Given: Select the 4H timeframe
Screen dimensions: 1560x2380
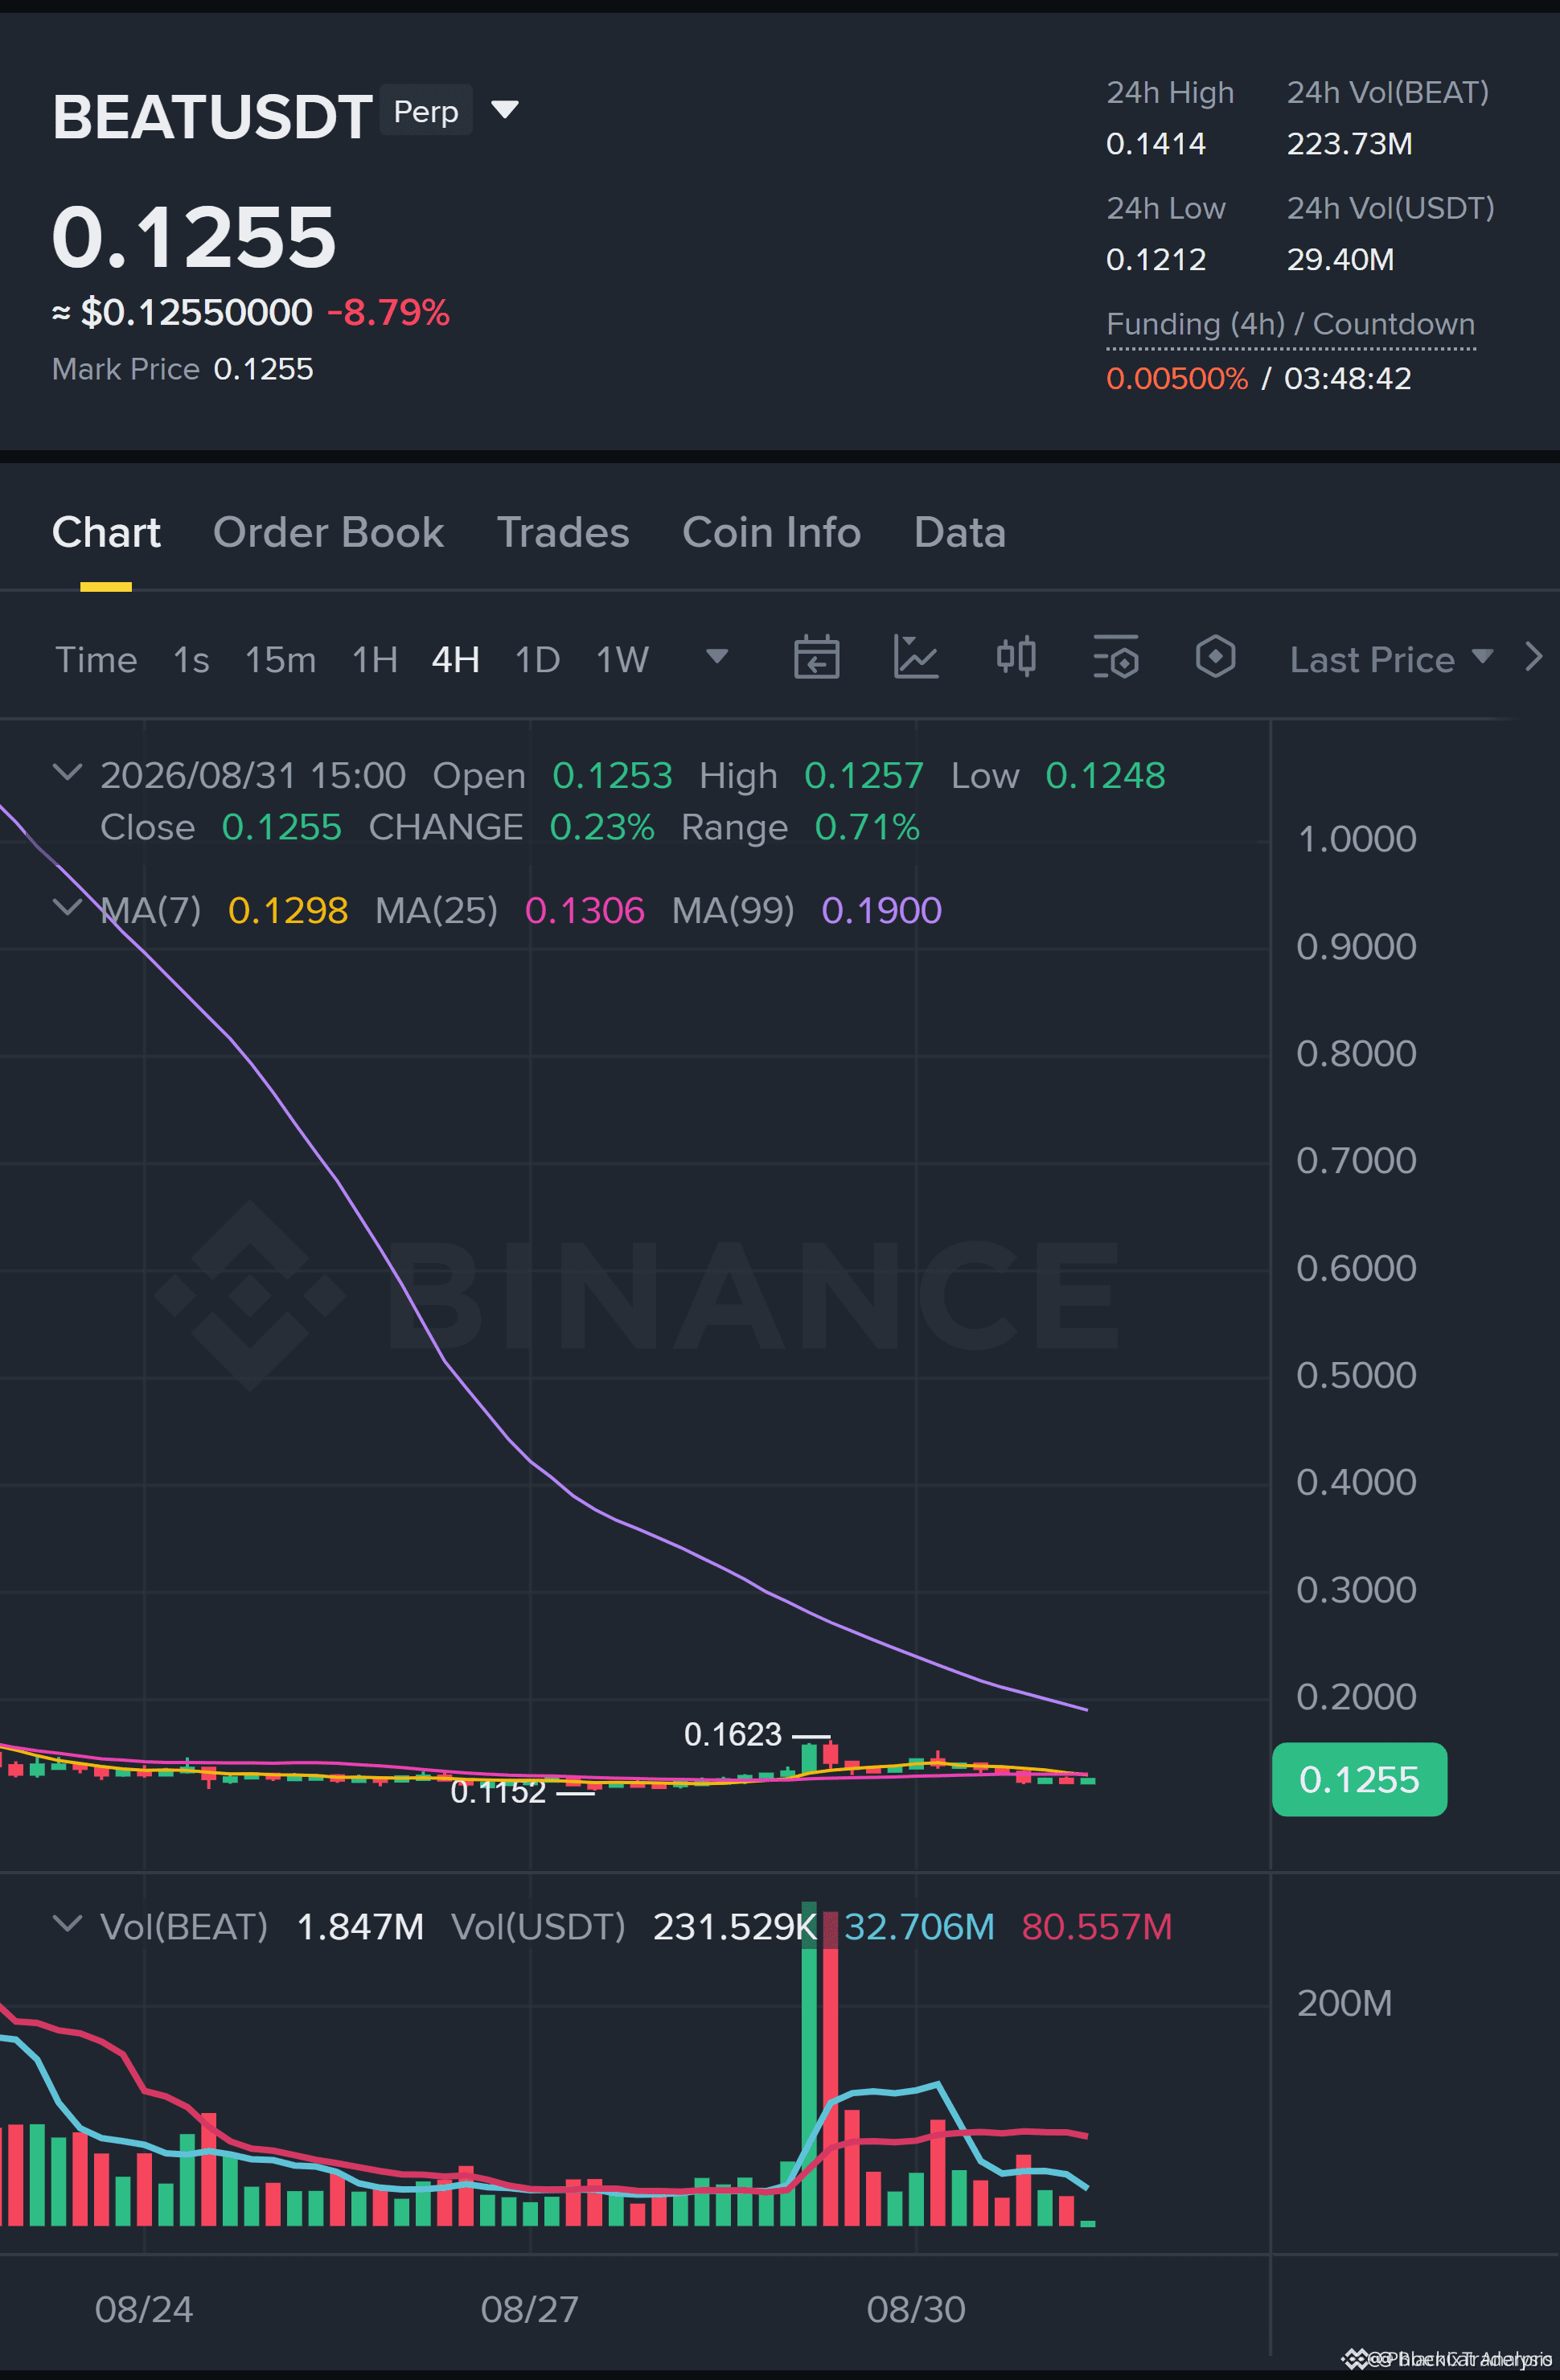Looking at the screenshot, I should [455, 660].
